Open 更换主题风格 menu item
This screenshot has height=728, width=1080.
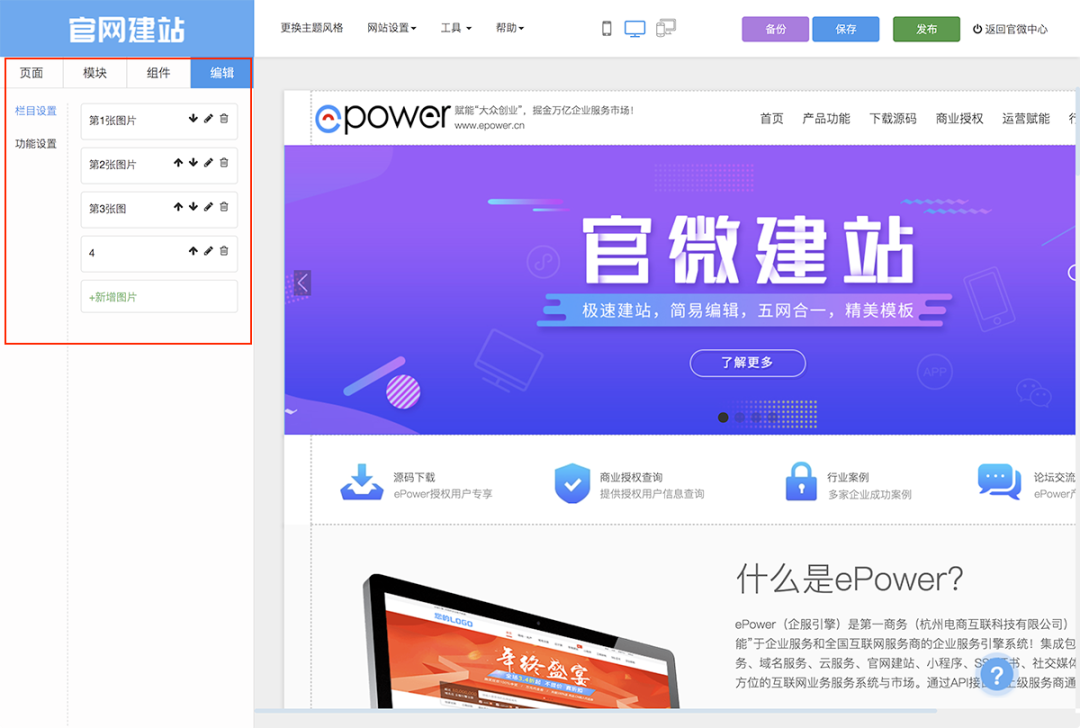[311, 28]
